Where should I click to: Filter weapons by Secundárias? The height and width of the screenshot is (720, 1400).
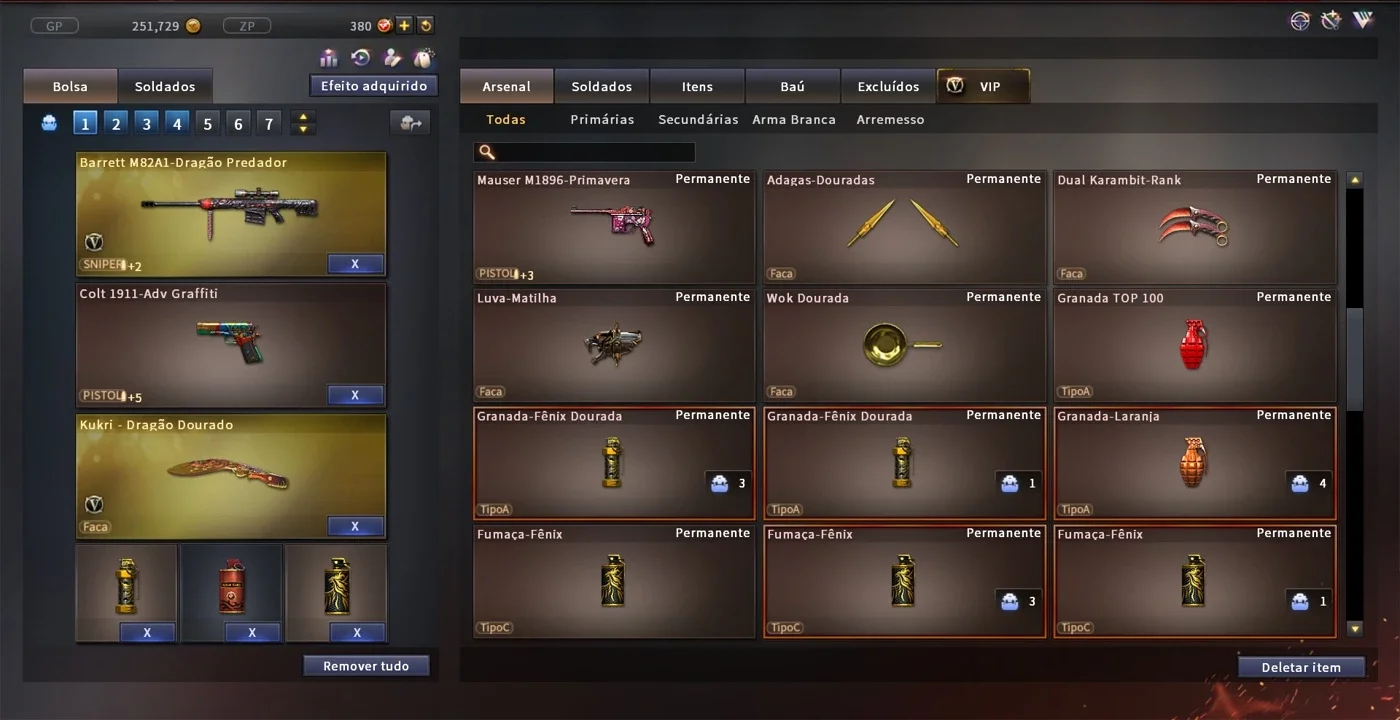click(698, 119)
